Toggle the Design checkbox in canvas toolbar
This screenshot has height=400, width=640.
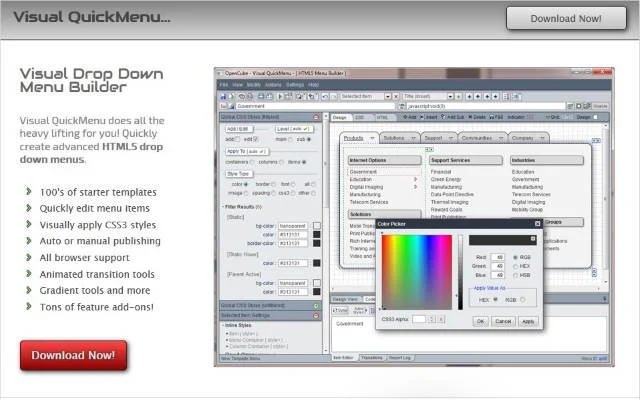click(x=595, y=117)
